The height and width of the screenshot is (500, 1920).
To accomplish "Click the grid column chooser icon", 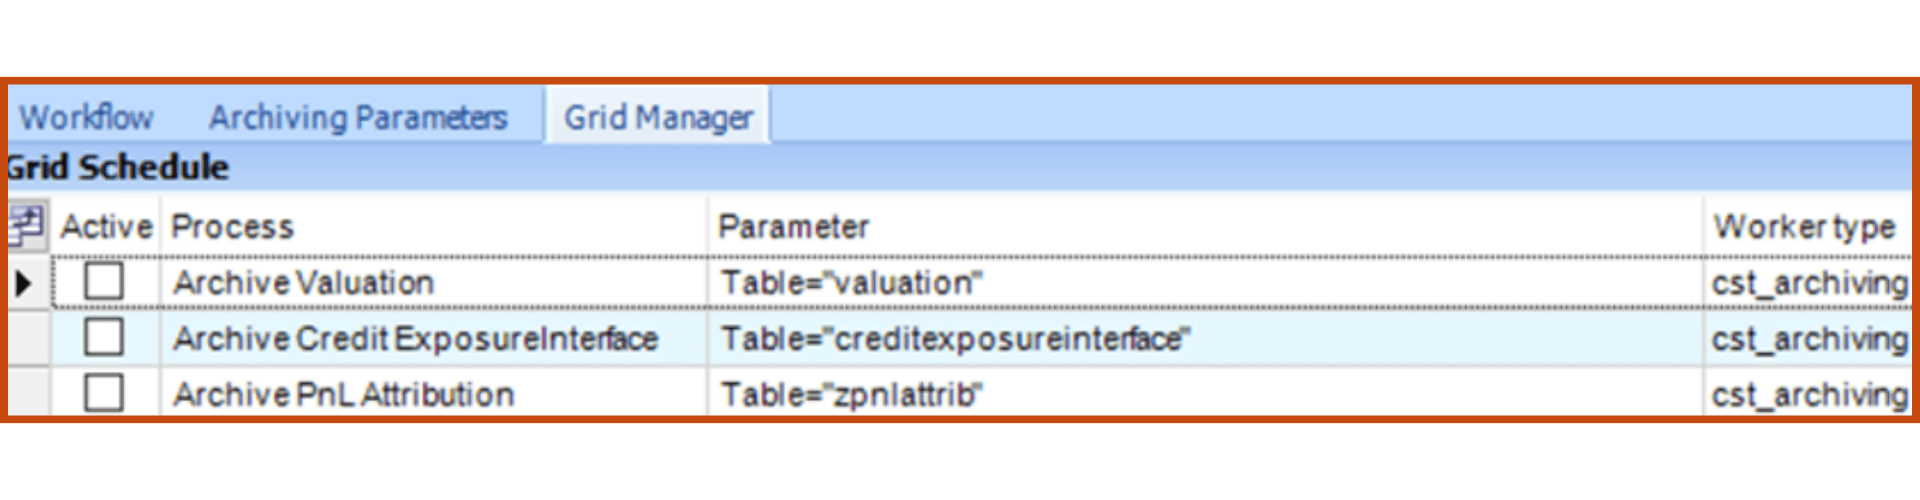I will point(27,225).
